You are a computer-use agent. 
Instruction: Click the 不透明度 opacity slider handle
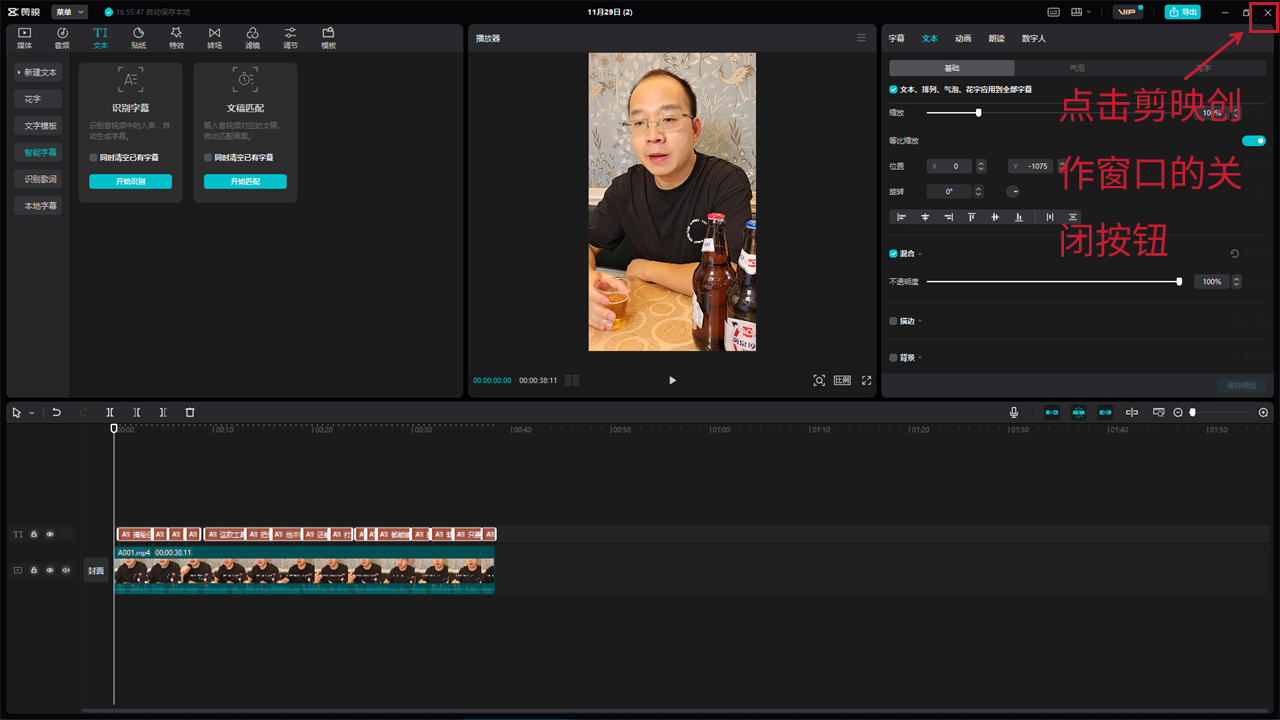point(1179,282)
